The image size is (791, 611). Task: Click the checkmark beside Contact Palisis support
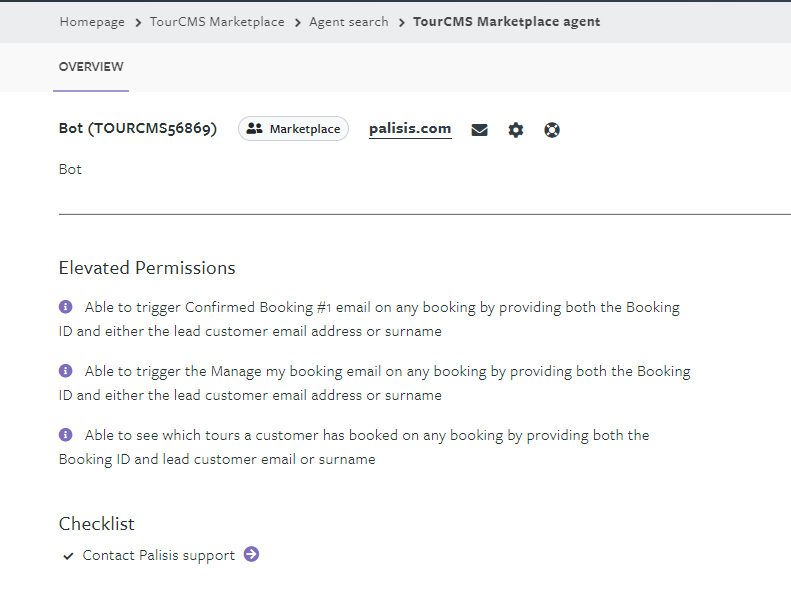pyautogui.click(x=68, y=556)
